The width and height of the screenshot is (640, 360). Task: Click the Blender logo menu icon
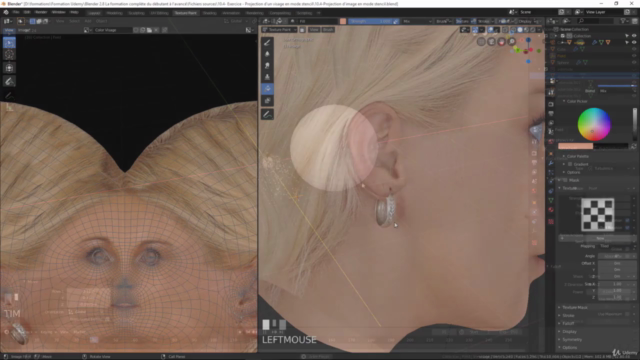point(6,12)
